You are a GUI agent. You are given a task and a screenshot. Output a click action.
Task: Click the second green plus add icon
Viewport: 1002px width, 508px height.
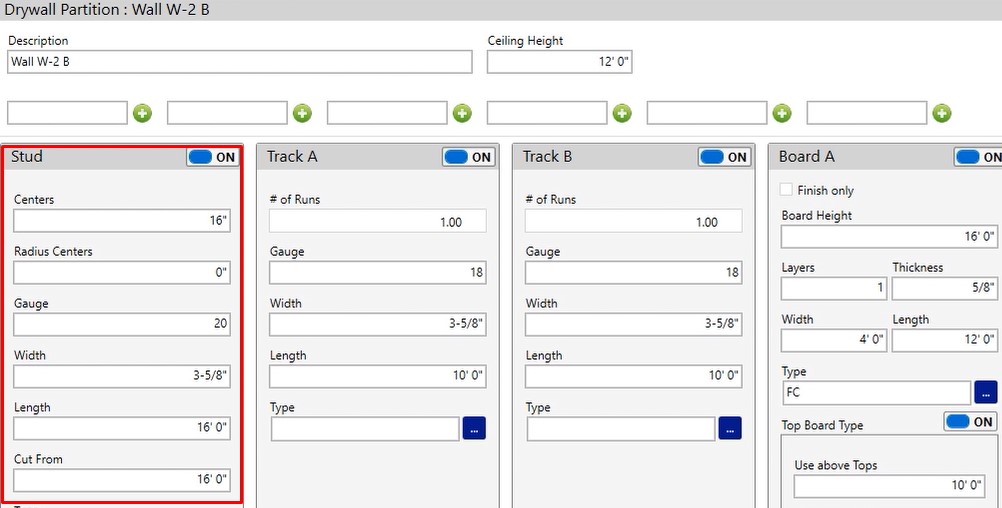point(302,113)
